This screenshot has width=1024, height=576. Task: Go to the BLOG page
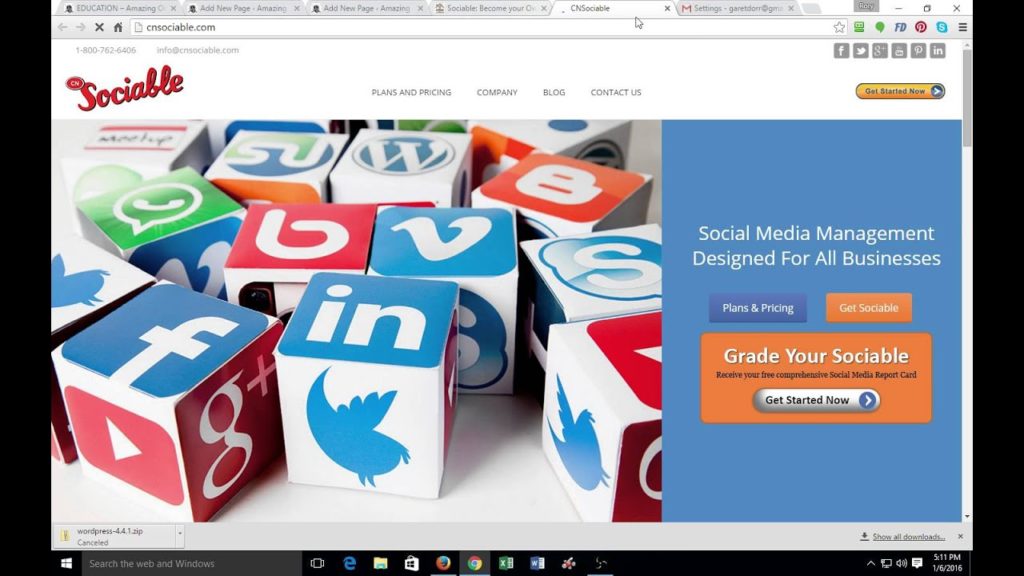coord(554,92)
